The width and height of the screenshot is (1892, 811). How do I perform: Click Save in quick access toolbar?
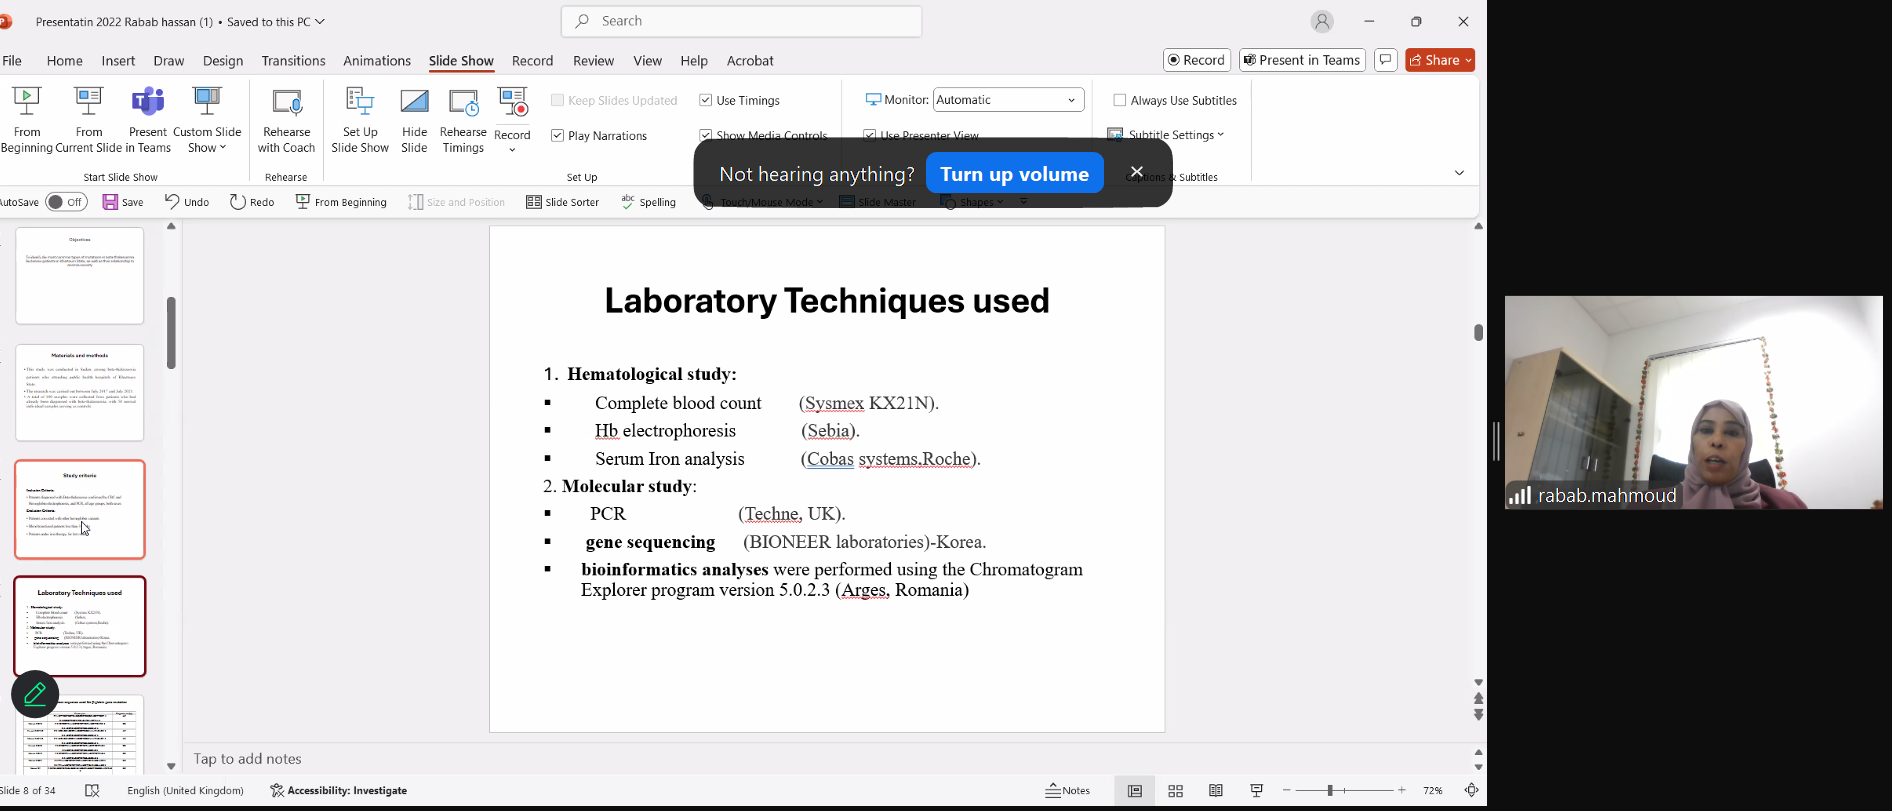(x=124, y=202)
